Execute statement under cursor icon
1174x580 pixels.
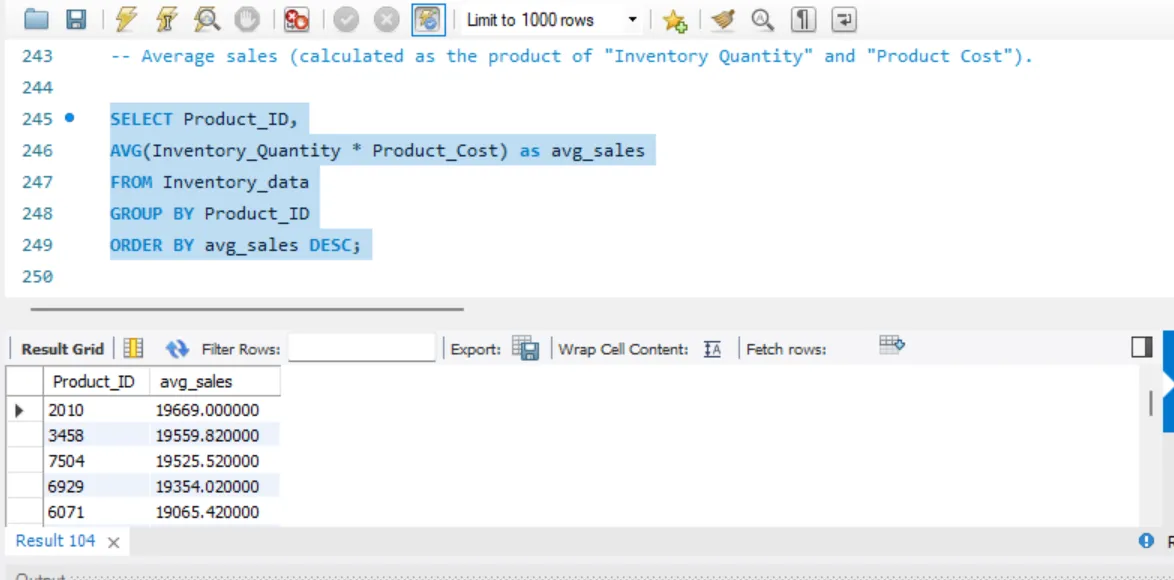click(166, 19)
